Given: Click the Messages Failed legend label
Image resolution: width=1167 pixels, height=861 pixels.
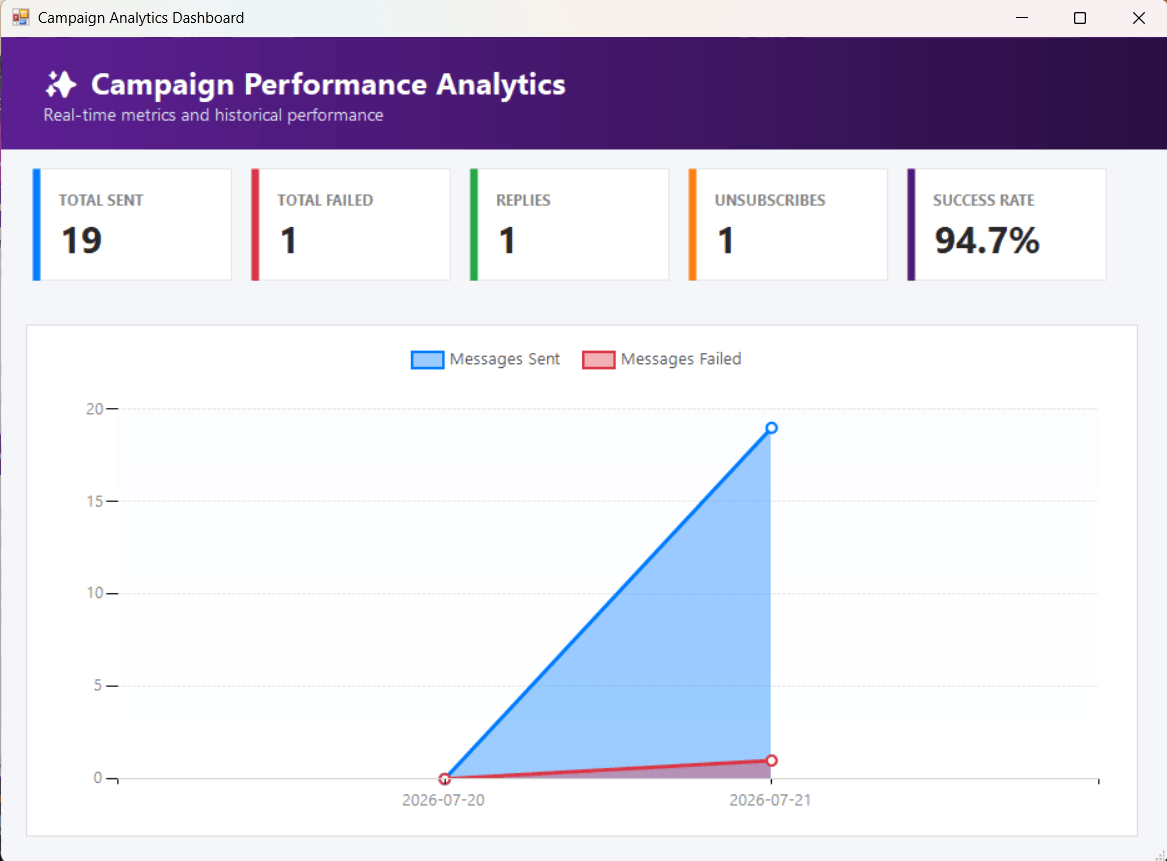Looking at the screenshot, I should point(681,359).
